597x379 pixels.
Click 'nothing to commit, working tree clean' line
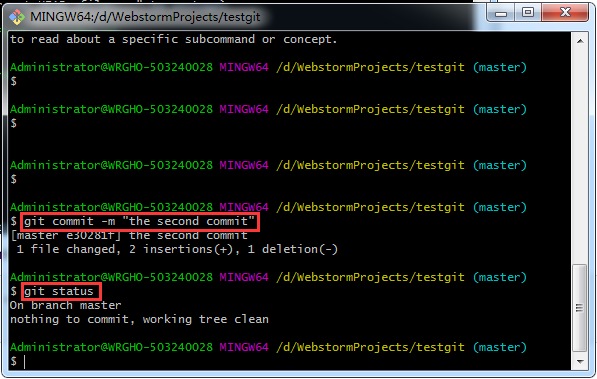click(139, 319)
